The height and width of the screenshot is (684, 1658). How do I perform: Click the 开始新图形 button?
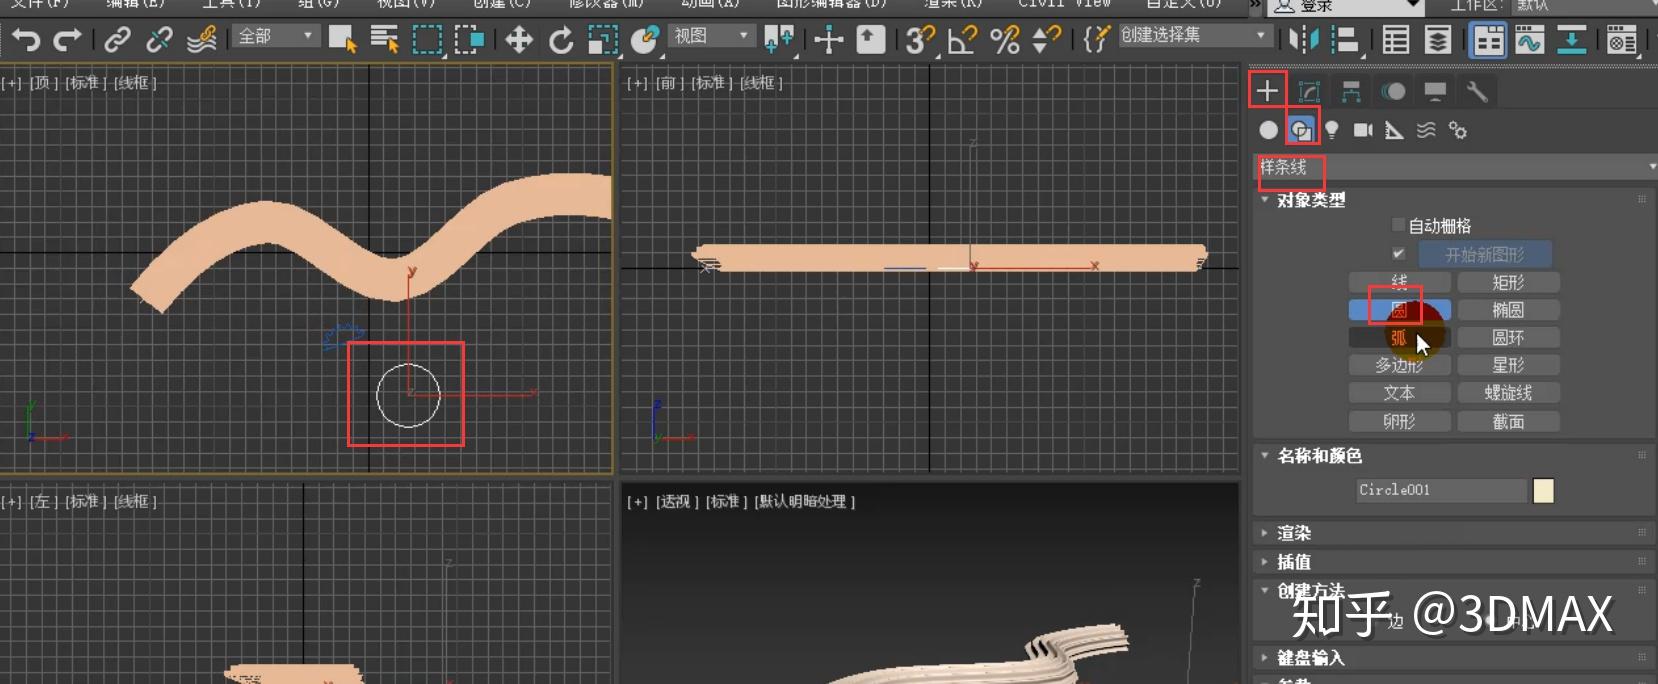click(x=1485, y=254)
